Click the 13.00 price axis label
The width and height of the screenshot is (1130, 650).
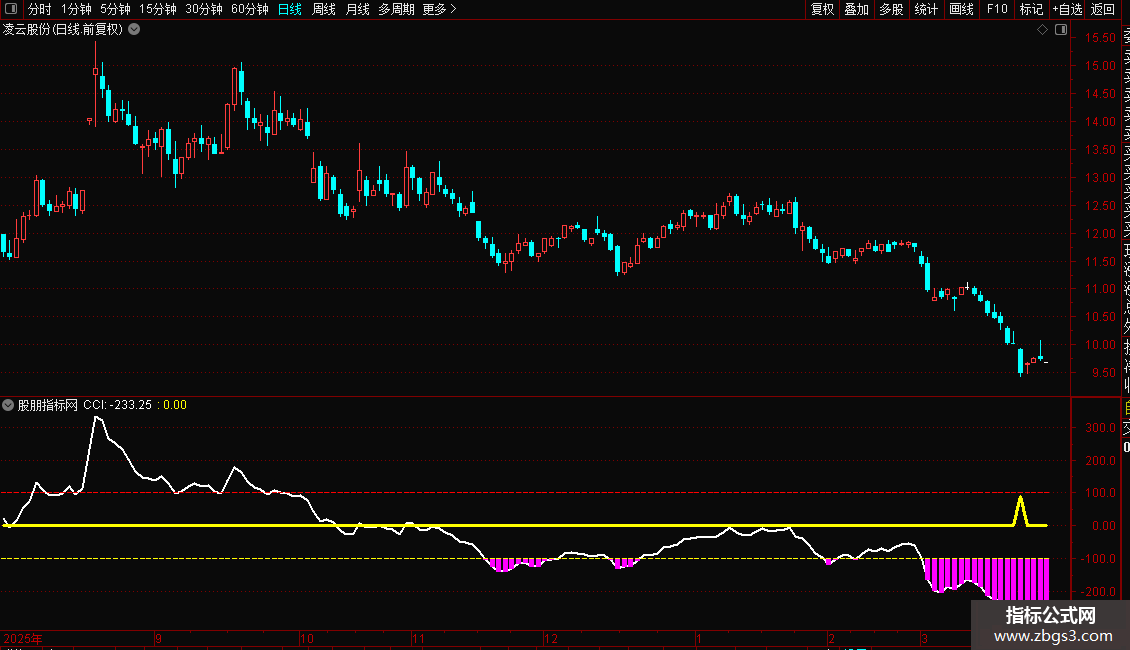(x=1100, y=178)
